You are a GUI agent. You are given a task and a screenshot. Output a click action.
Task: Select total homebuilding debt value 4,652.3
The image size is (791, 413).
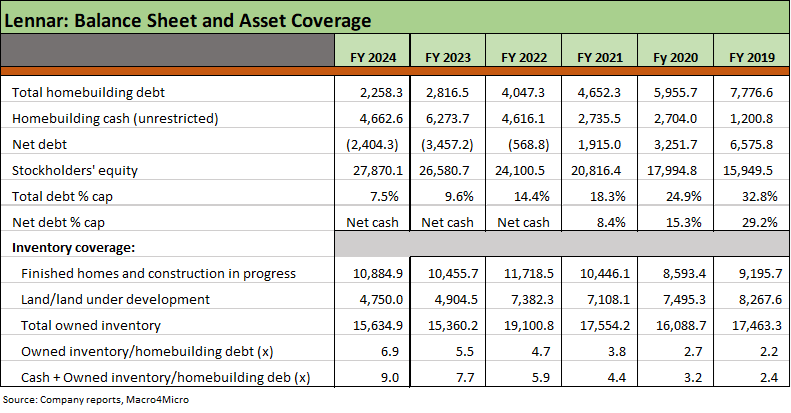(x=599, y=93)
